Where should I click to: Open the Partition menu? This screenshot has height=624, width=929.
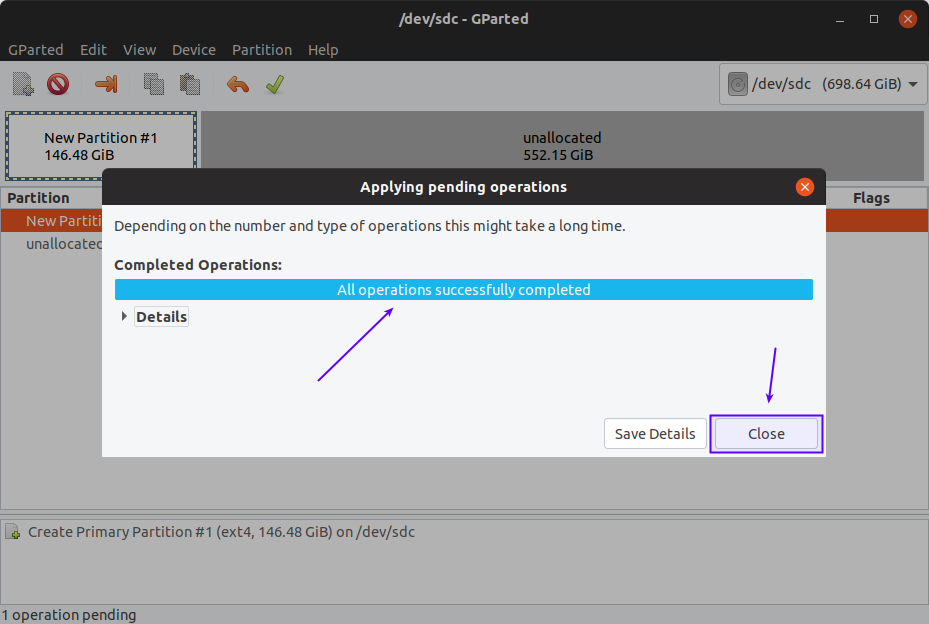(x=262, y=49)
